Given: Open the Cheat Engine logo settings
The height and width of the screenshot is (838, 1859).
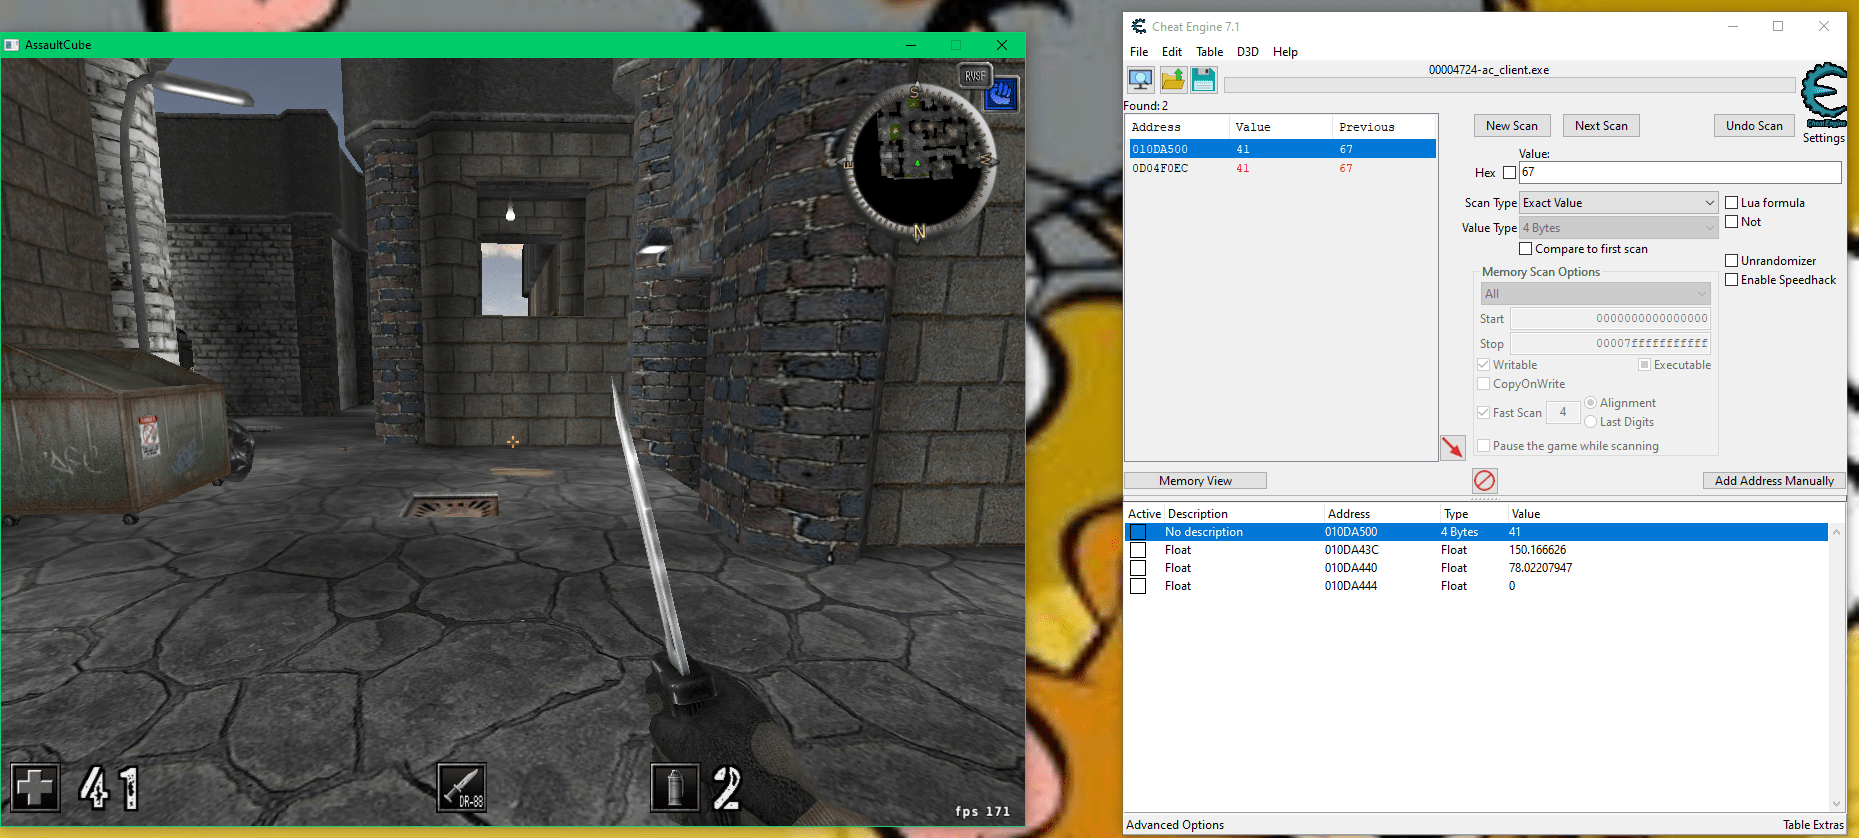Looking at the screenshot, I should 1824,94.
